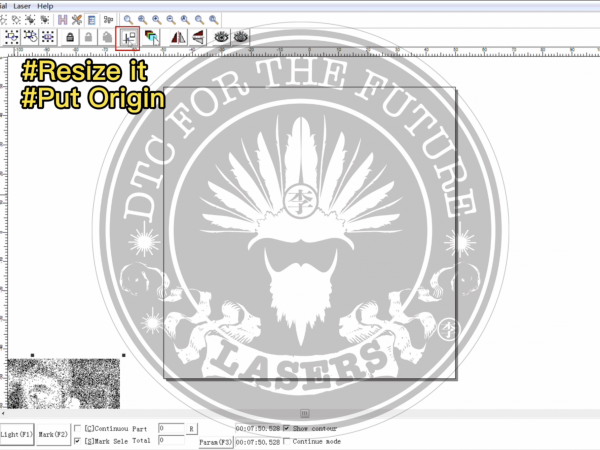Click the Total count input field

coord(171,440)
